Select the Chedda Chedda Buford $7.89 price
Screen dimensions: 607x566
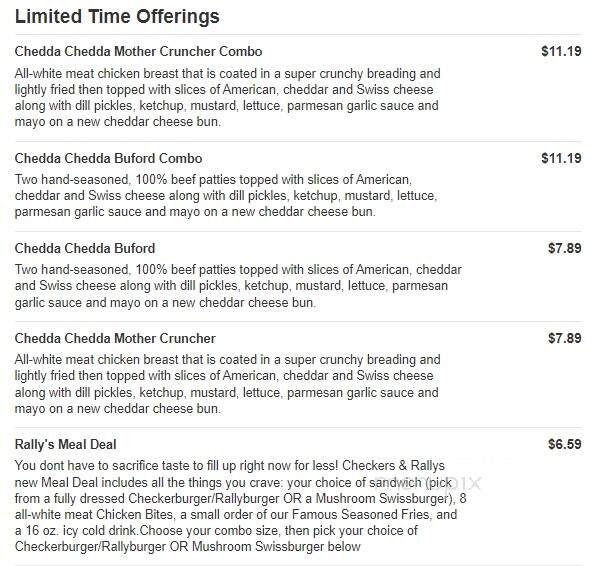pyautogui.click(x=564, y=248)
